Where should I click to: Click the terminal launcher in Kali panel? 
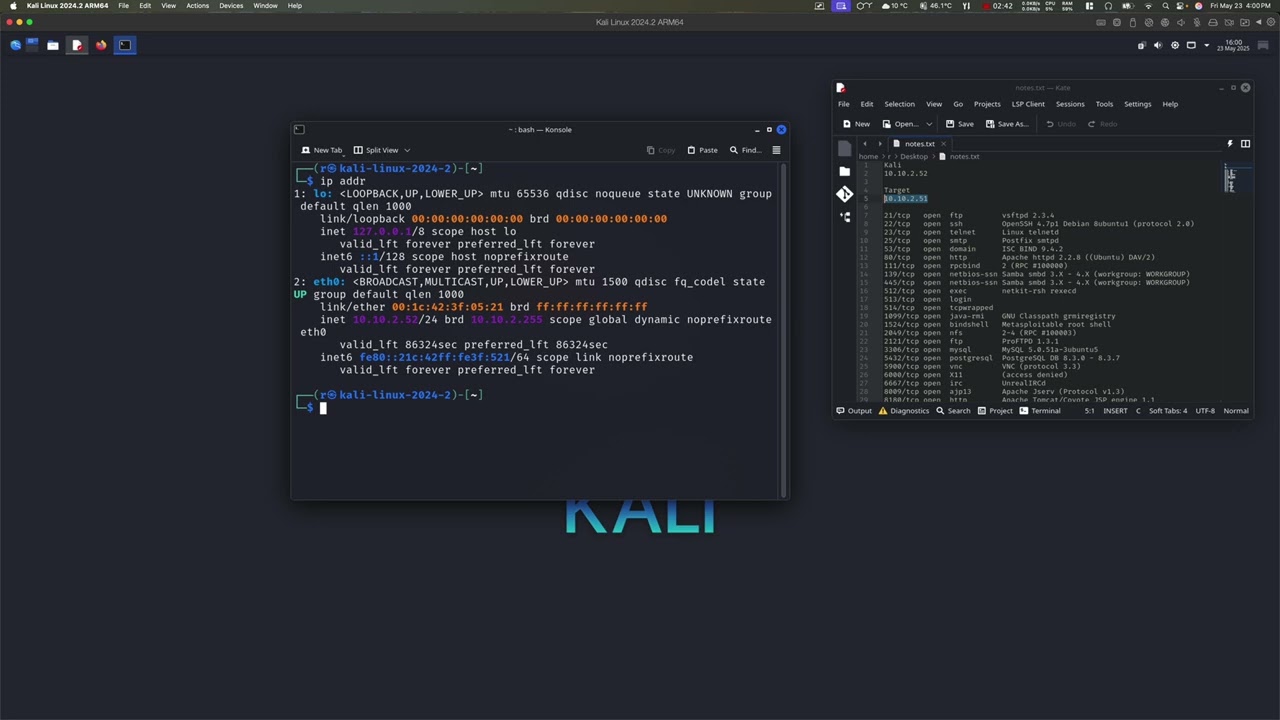pyautogui.click(x=125, y=45)
